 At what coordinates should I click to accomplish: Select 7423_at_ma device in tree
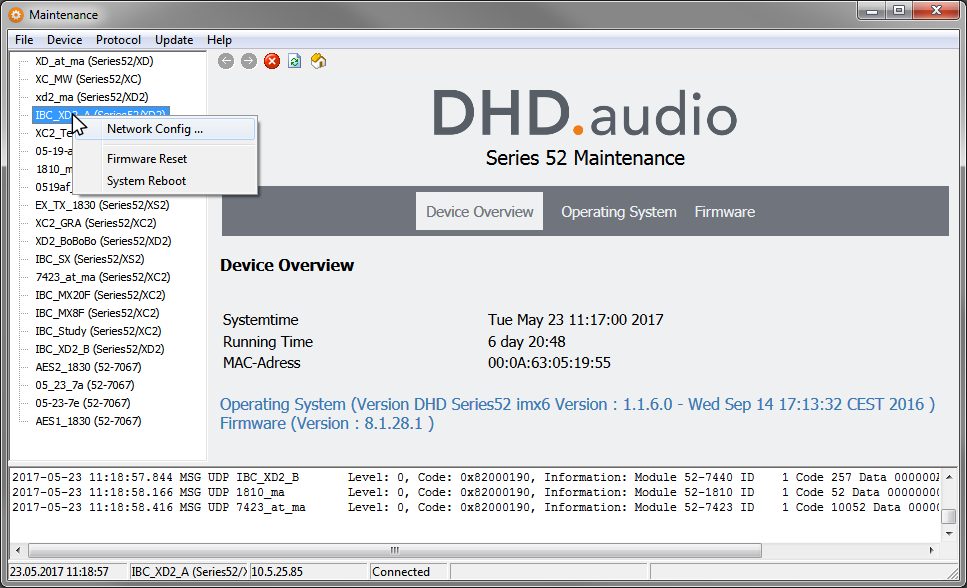pyautogui.click(x=102, y=277)
